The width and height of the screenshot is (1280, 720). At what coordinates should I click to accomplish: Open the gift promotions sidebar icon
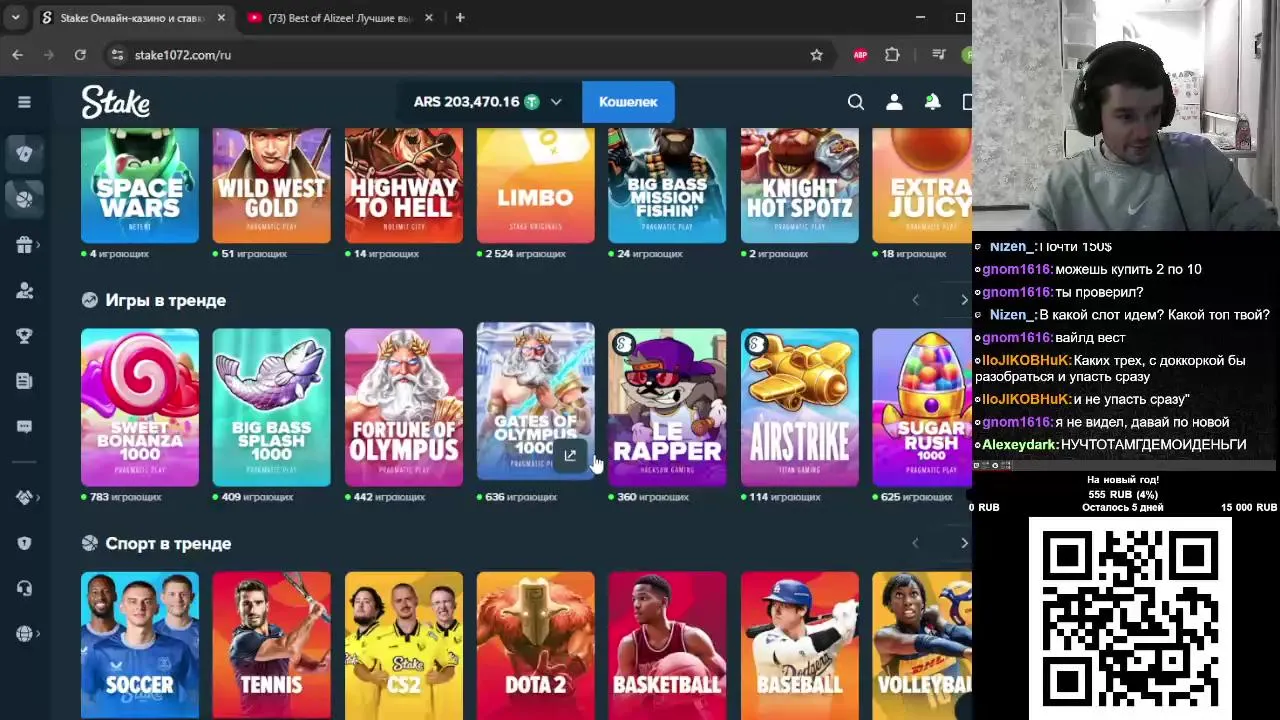point(25,245)
